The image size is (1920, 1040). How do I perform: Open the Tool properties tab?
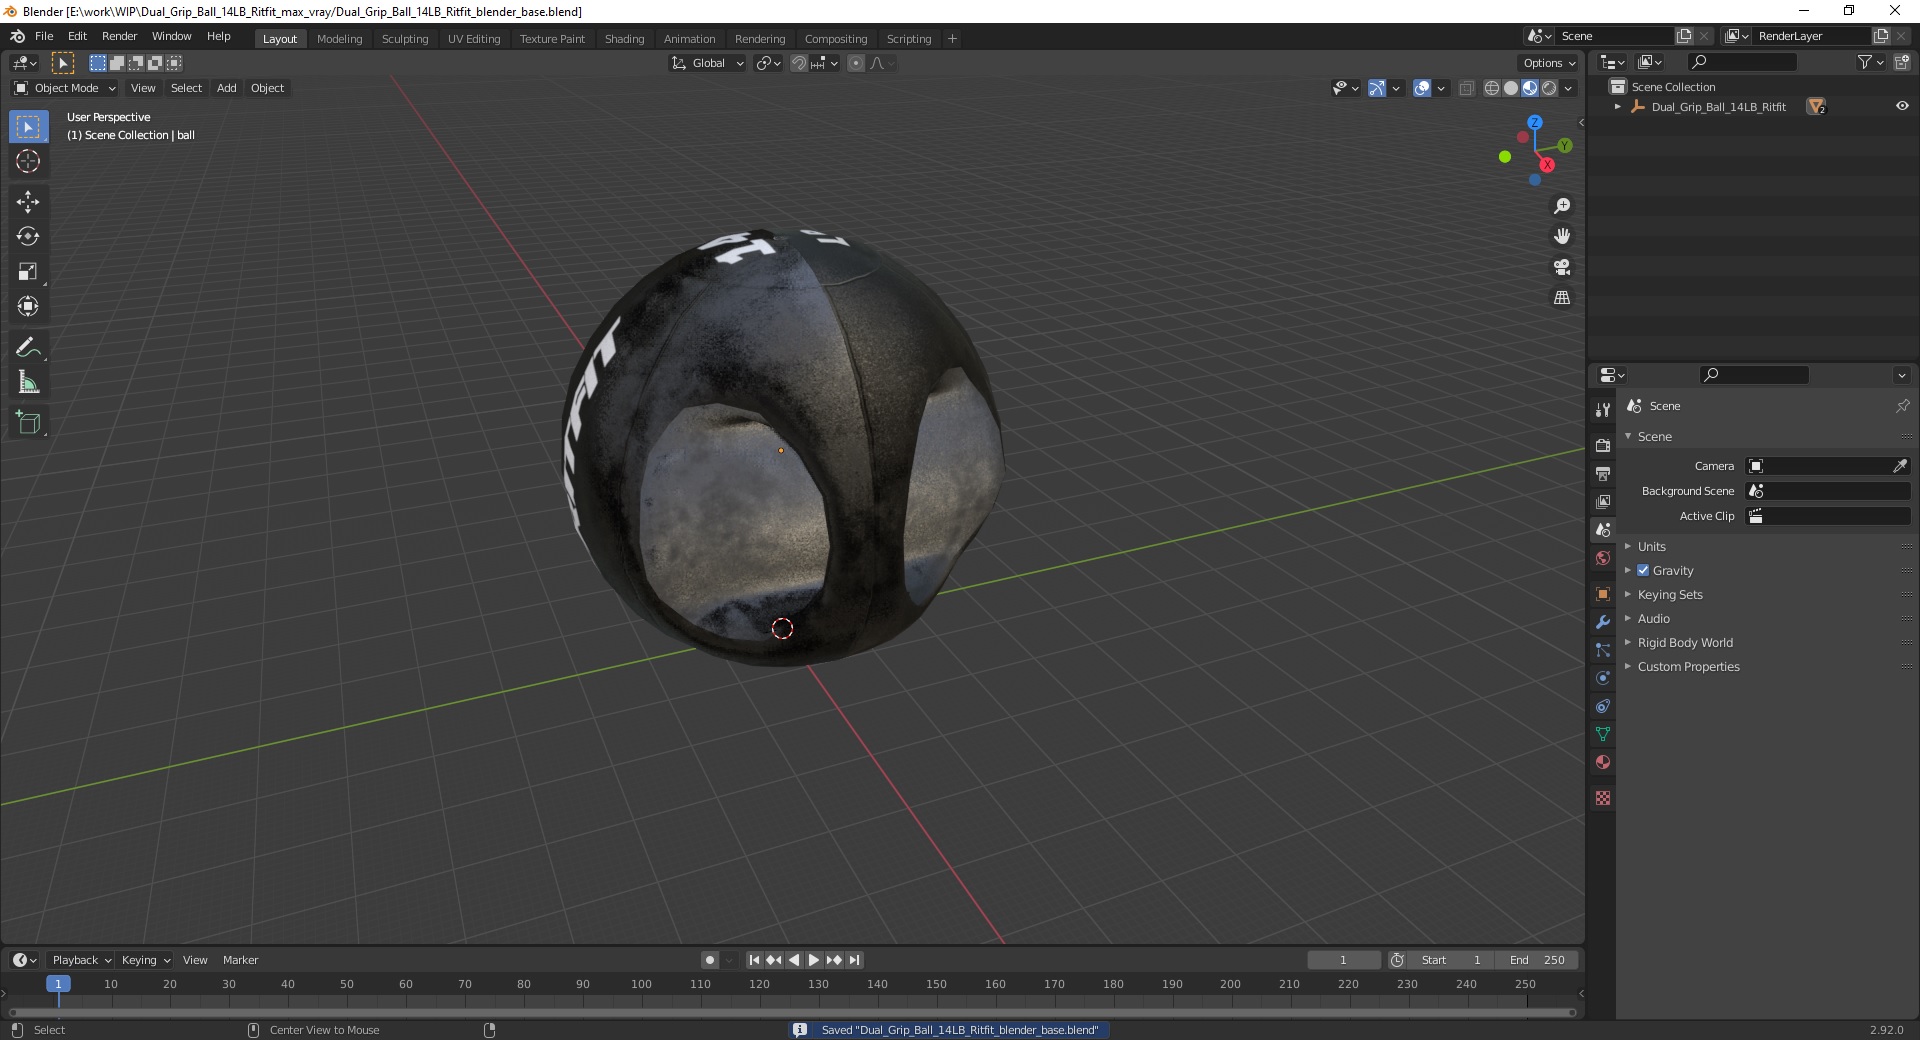[1603, 410]
